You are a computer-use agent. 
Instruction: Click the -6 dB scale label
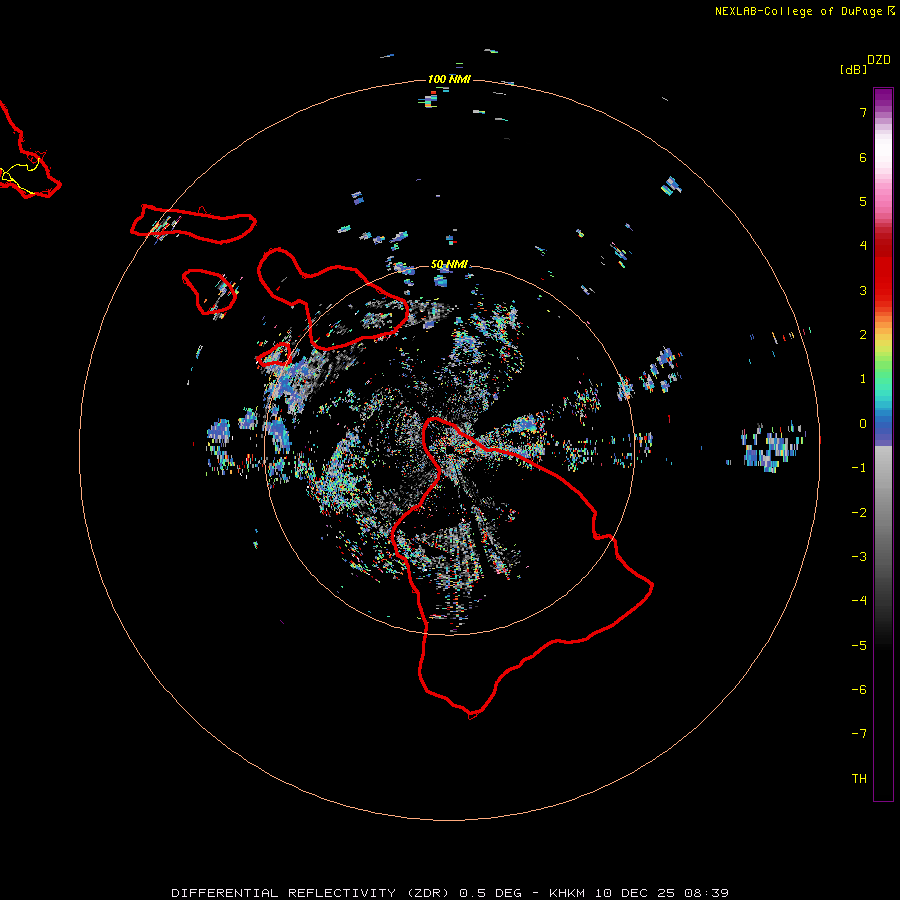[x=859, y=690]
